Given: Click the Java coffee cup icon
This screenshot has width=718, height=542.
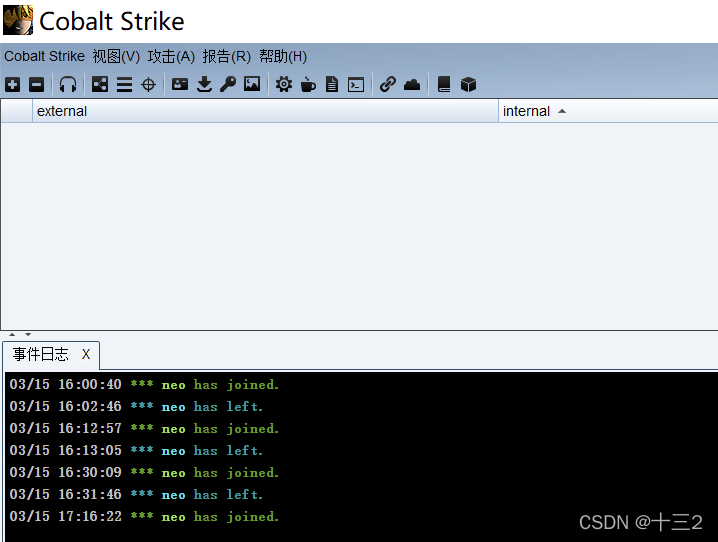Looking at the screenshot, I should [x=308, y=85].
